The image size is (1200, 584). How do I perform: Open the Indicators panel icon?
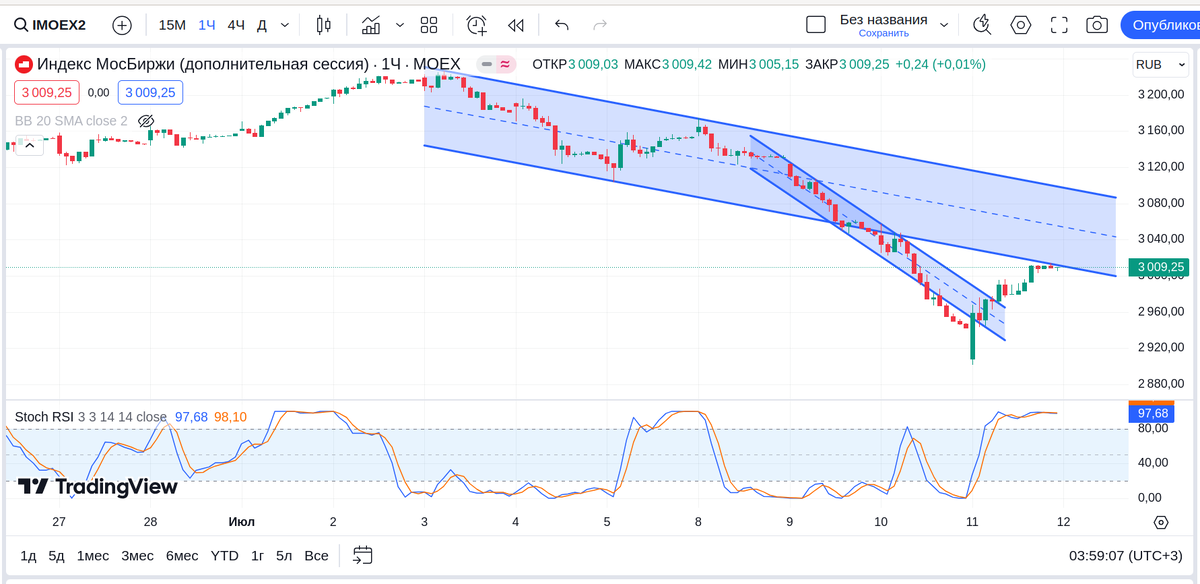pyautogui.click(x=371, y=25)
